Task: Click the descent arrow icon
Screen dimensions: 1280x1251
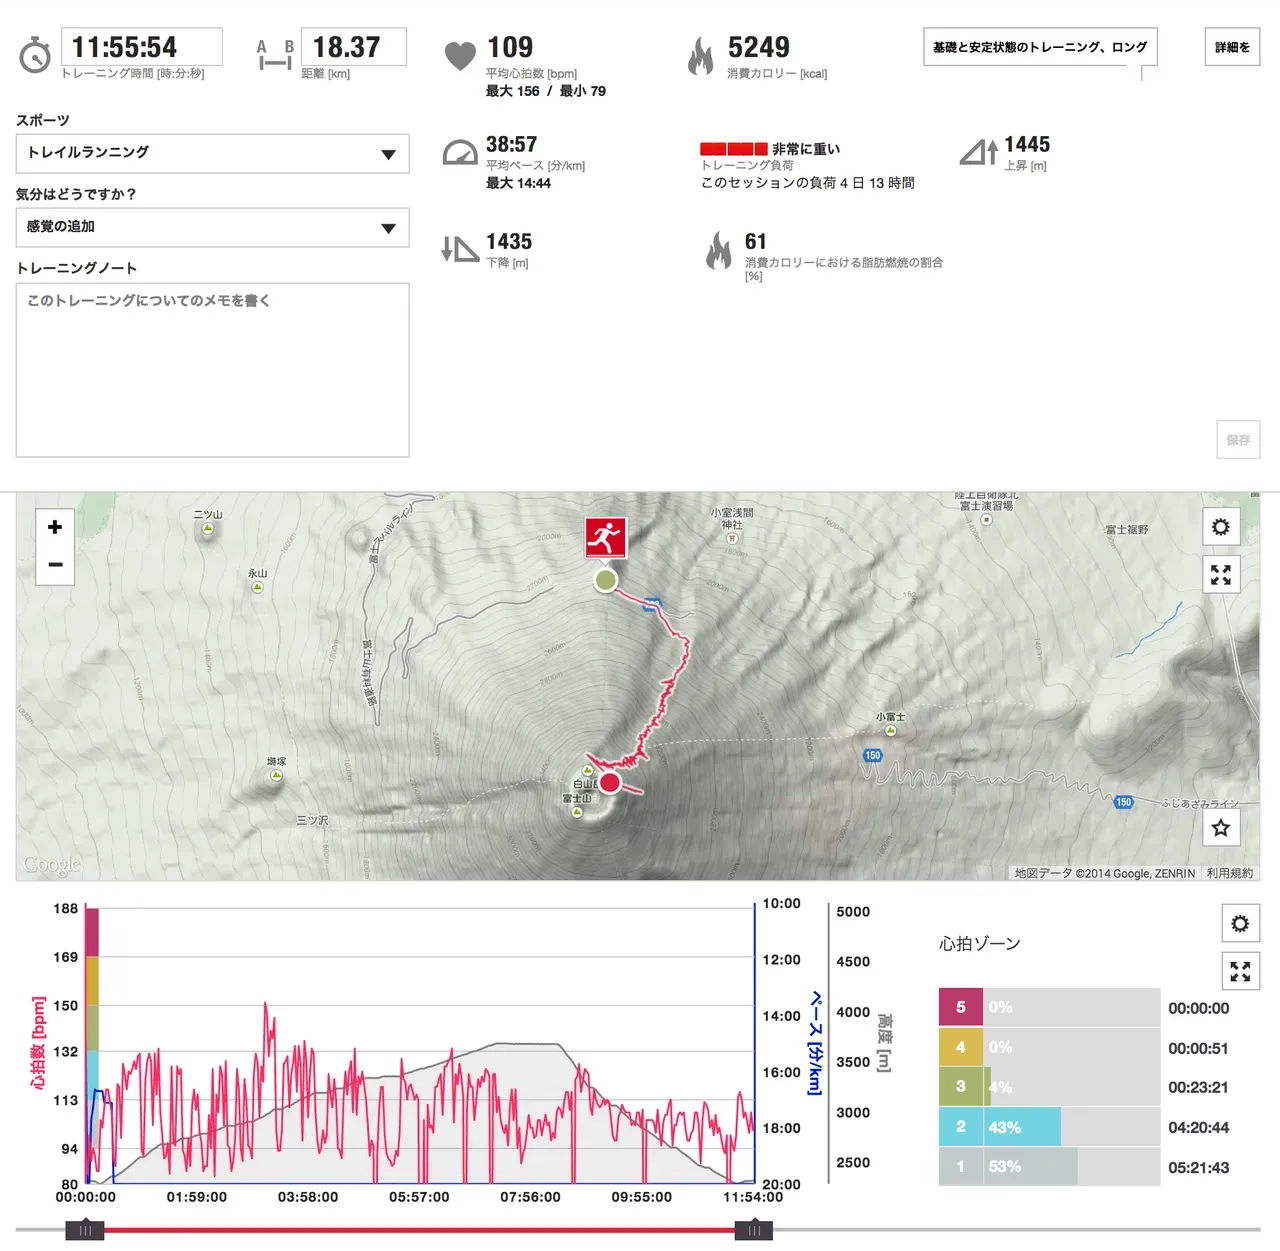Action: 458,249
